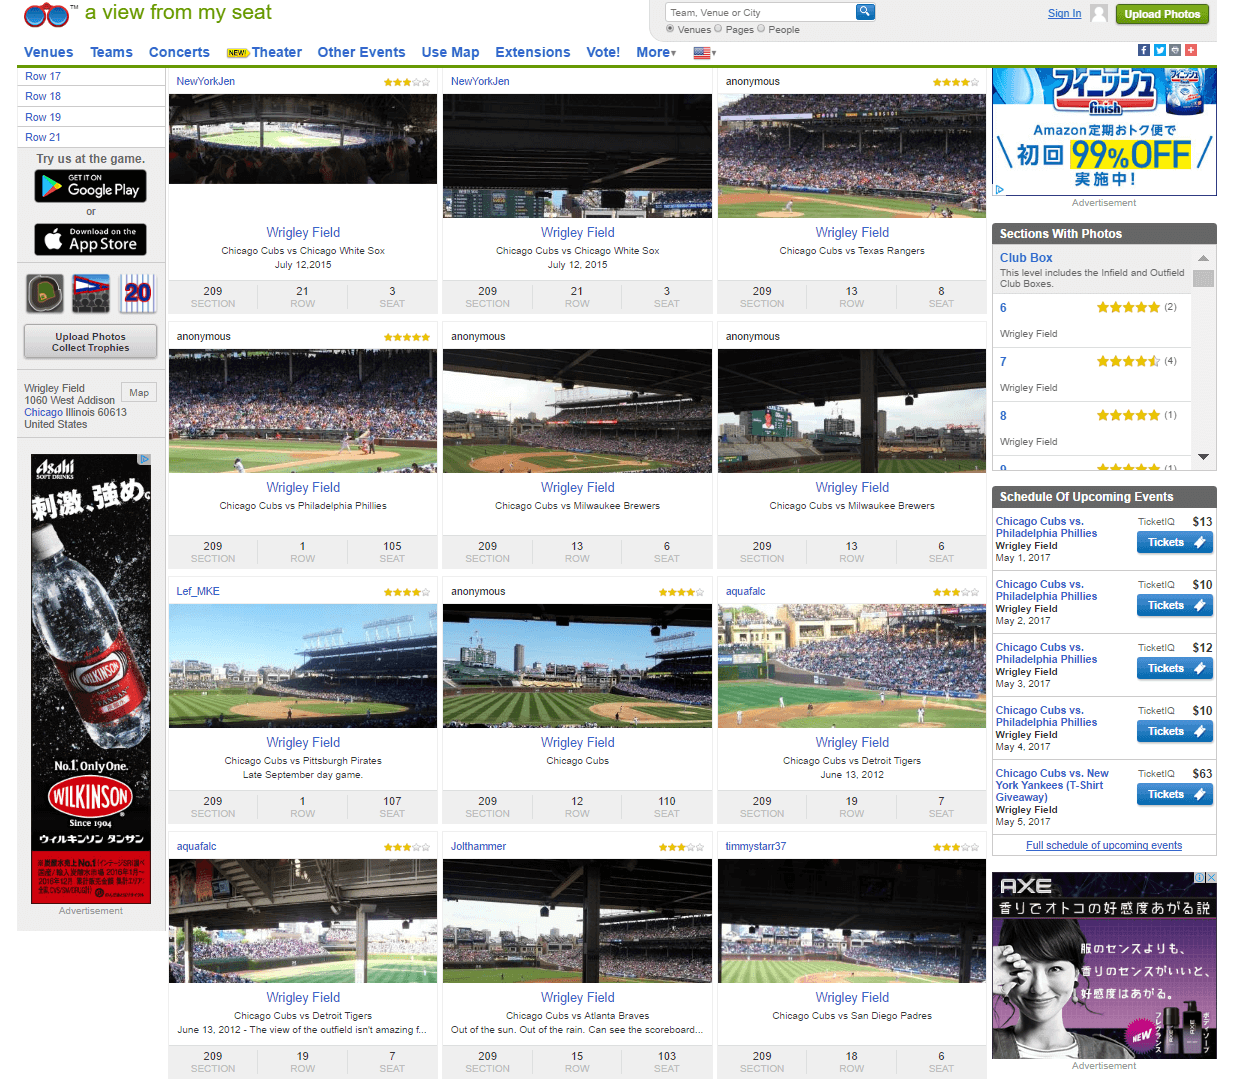The width and height of the screenshot is (1253, 1079).
Task: Click the red plus share icon
Action: coord(1191,50)
